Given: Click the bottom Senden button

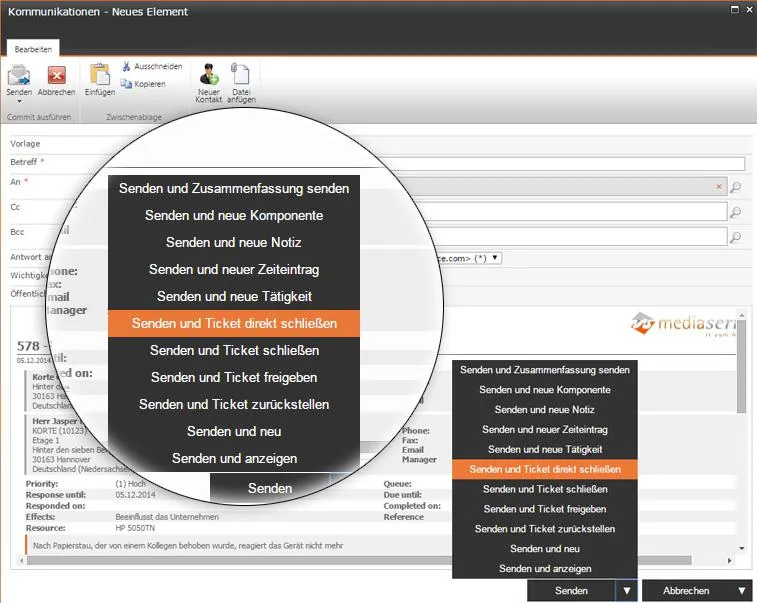Looking at the screenshot, I should (x=571, y=590).
